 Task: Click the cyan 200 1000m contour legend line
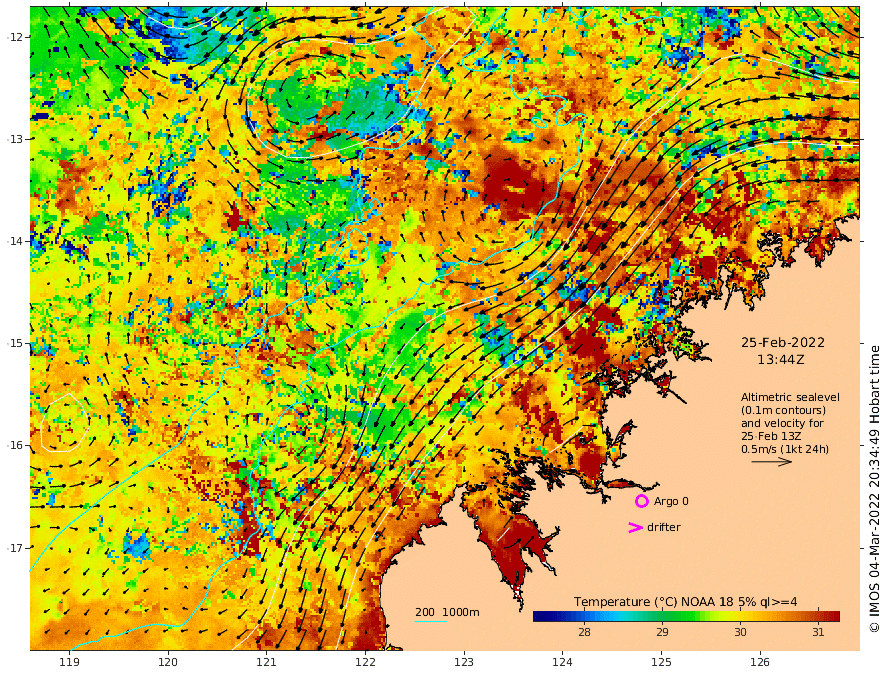click(431, 621)
